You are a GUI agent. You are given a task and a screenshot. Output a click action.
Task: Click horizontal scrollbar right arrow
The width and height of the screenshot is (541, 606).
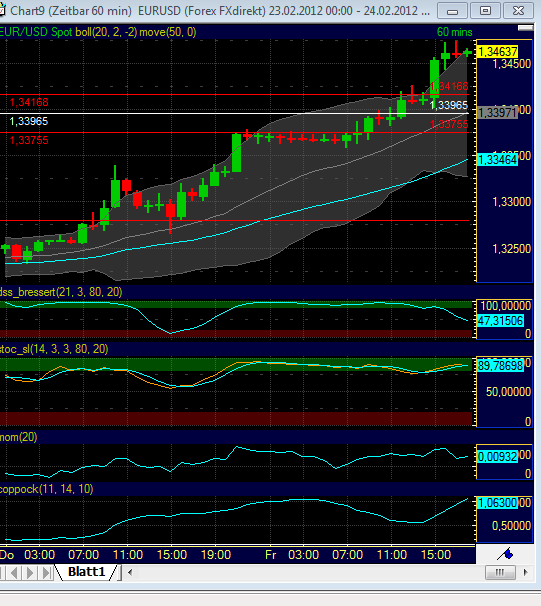[525, 572]
